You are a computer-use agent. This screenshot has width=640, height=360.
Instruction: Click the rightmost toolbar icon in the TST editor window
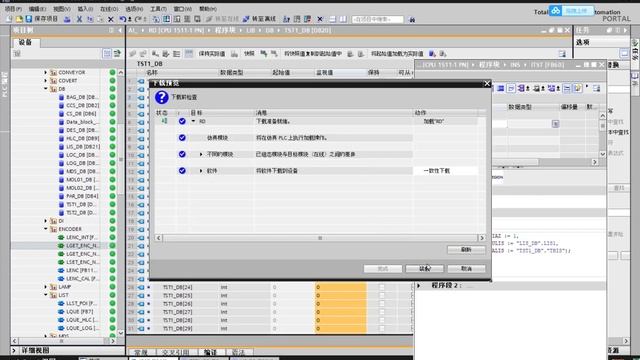(x=597, y=89)
